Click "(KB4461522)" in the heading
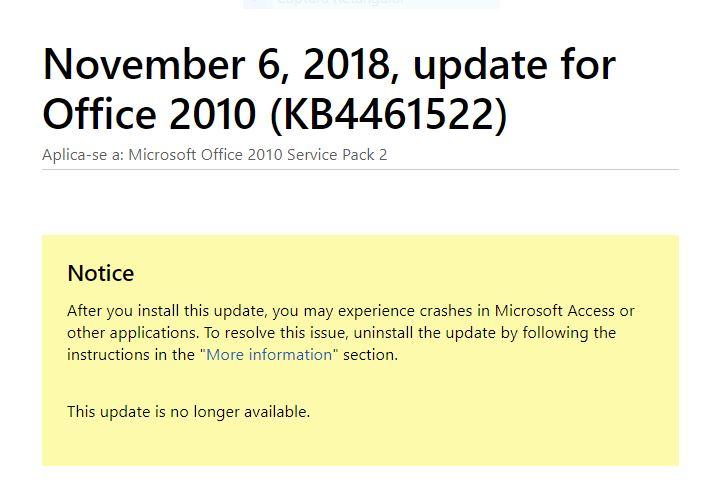 pyautogui.click(x=388, y=114)
